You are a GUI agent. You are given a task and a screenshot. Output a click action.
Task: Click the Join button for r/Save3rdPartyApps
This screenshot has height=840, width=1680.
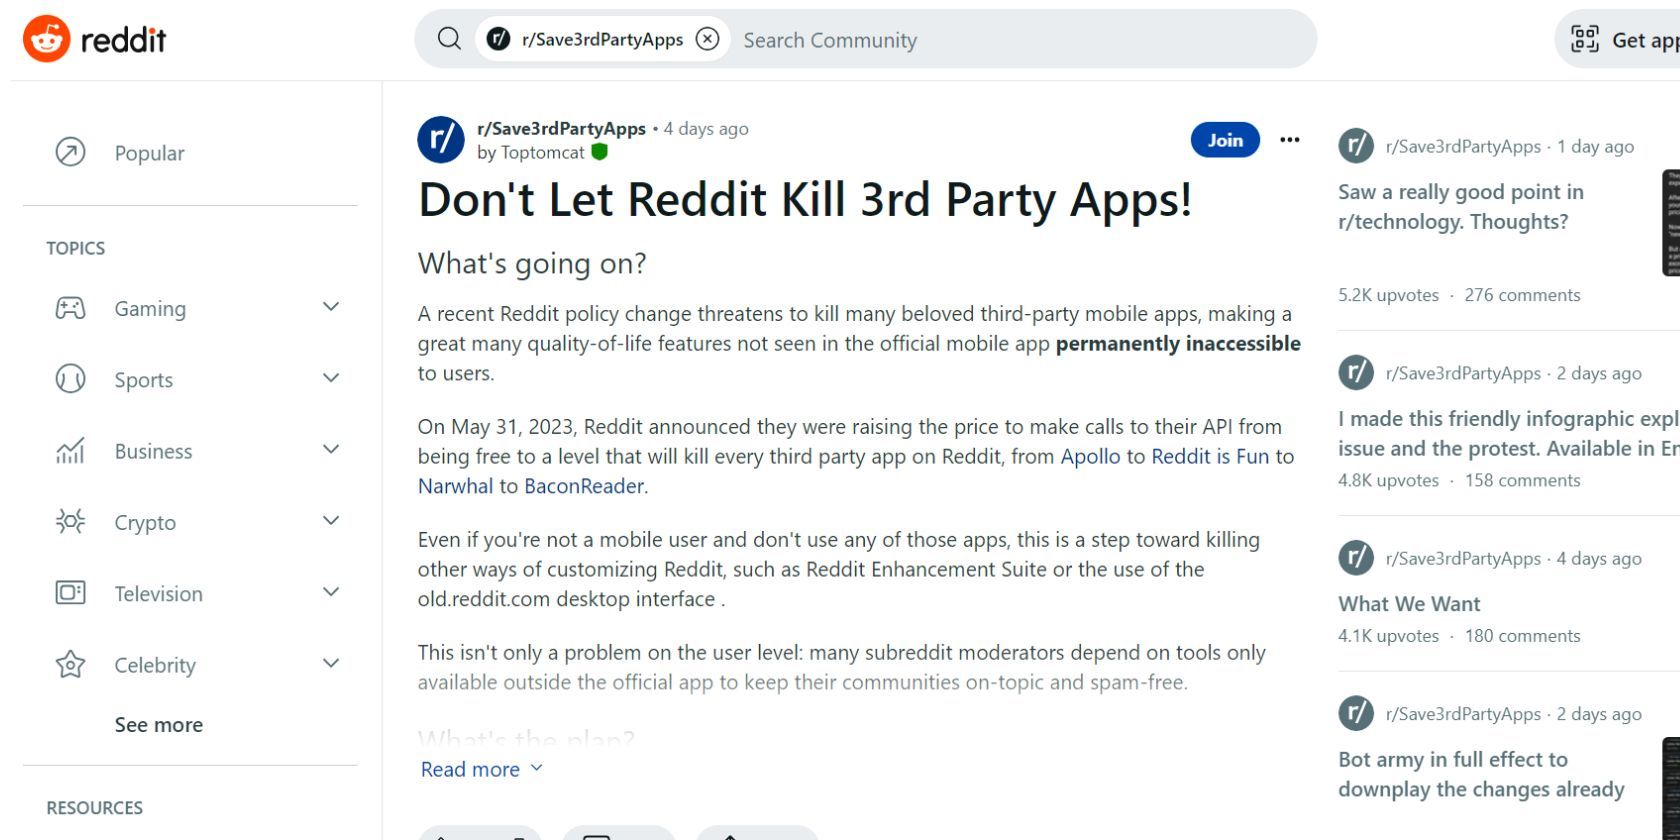pyautogui.click(x=1225, y=140)
